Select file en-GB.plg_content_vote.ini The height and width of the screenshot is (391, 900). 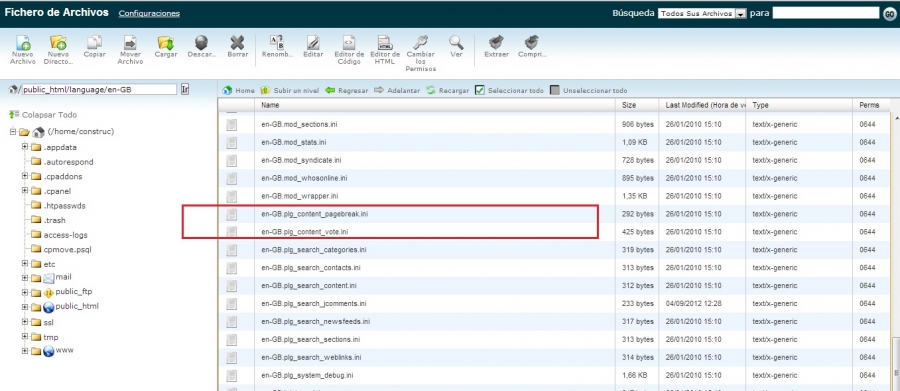click(x=305, y=232)
